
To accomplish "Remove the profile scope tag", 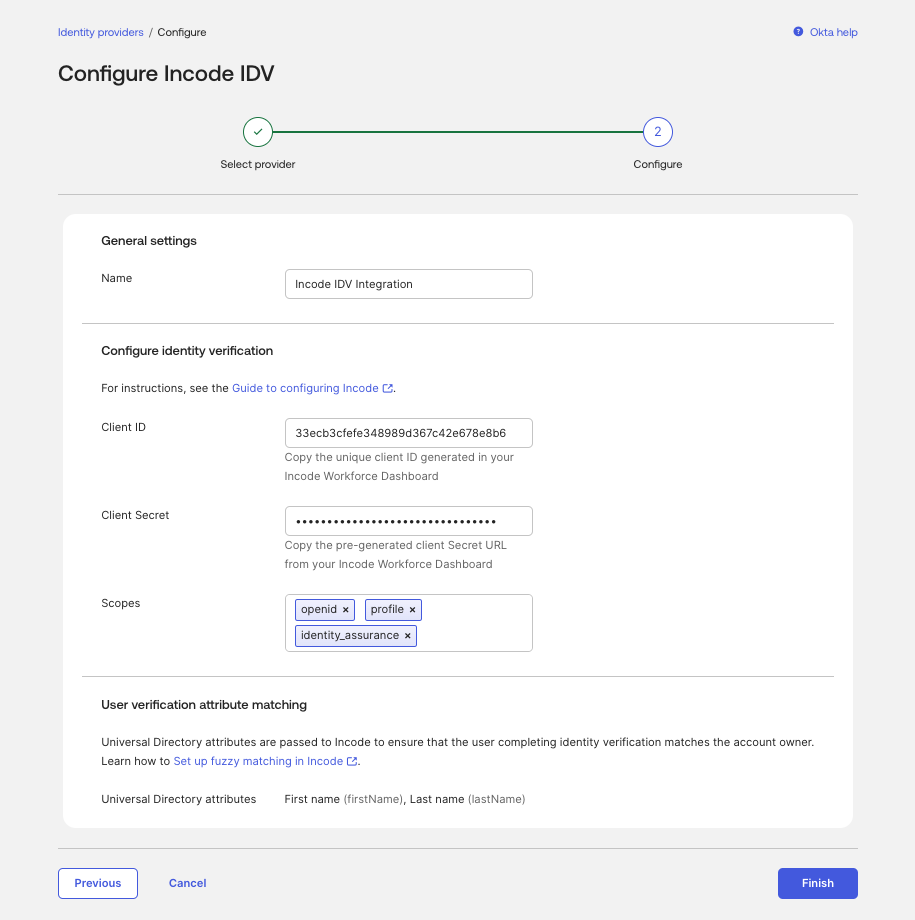I will (x=413, y=610).
